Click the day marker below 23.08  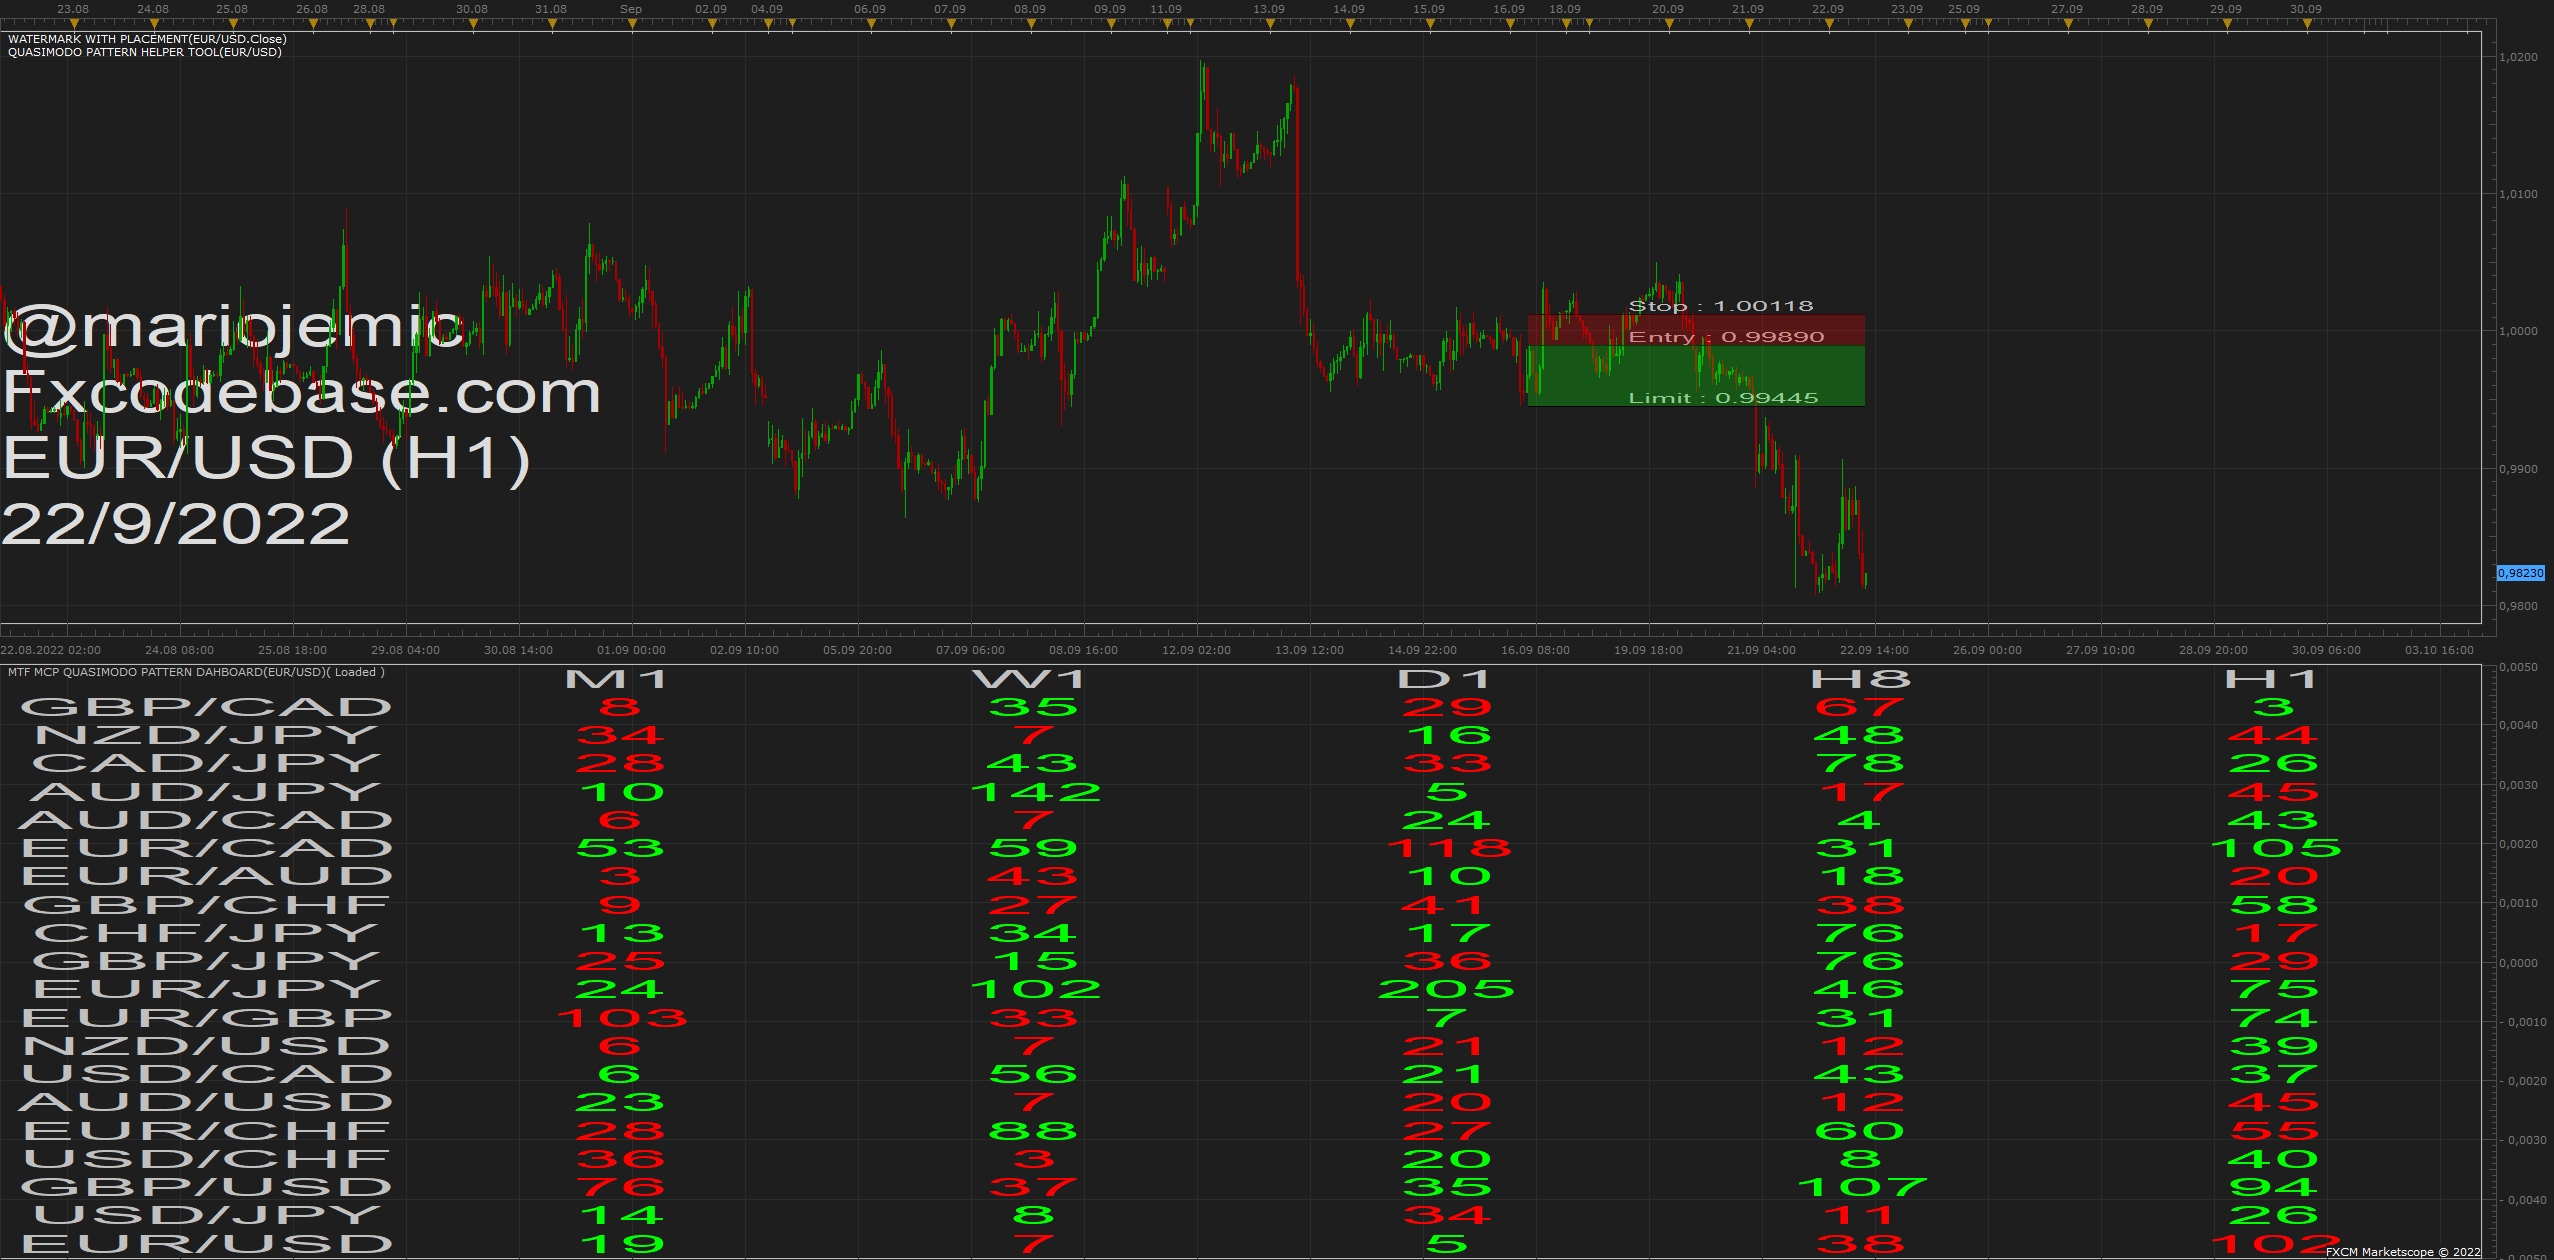pos(73,24)
